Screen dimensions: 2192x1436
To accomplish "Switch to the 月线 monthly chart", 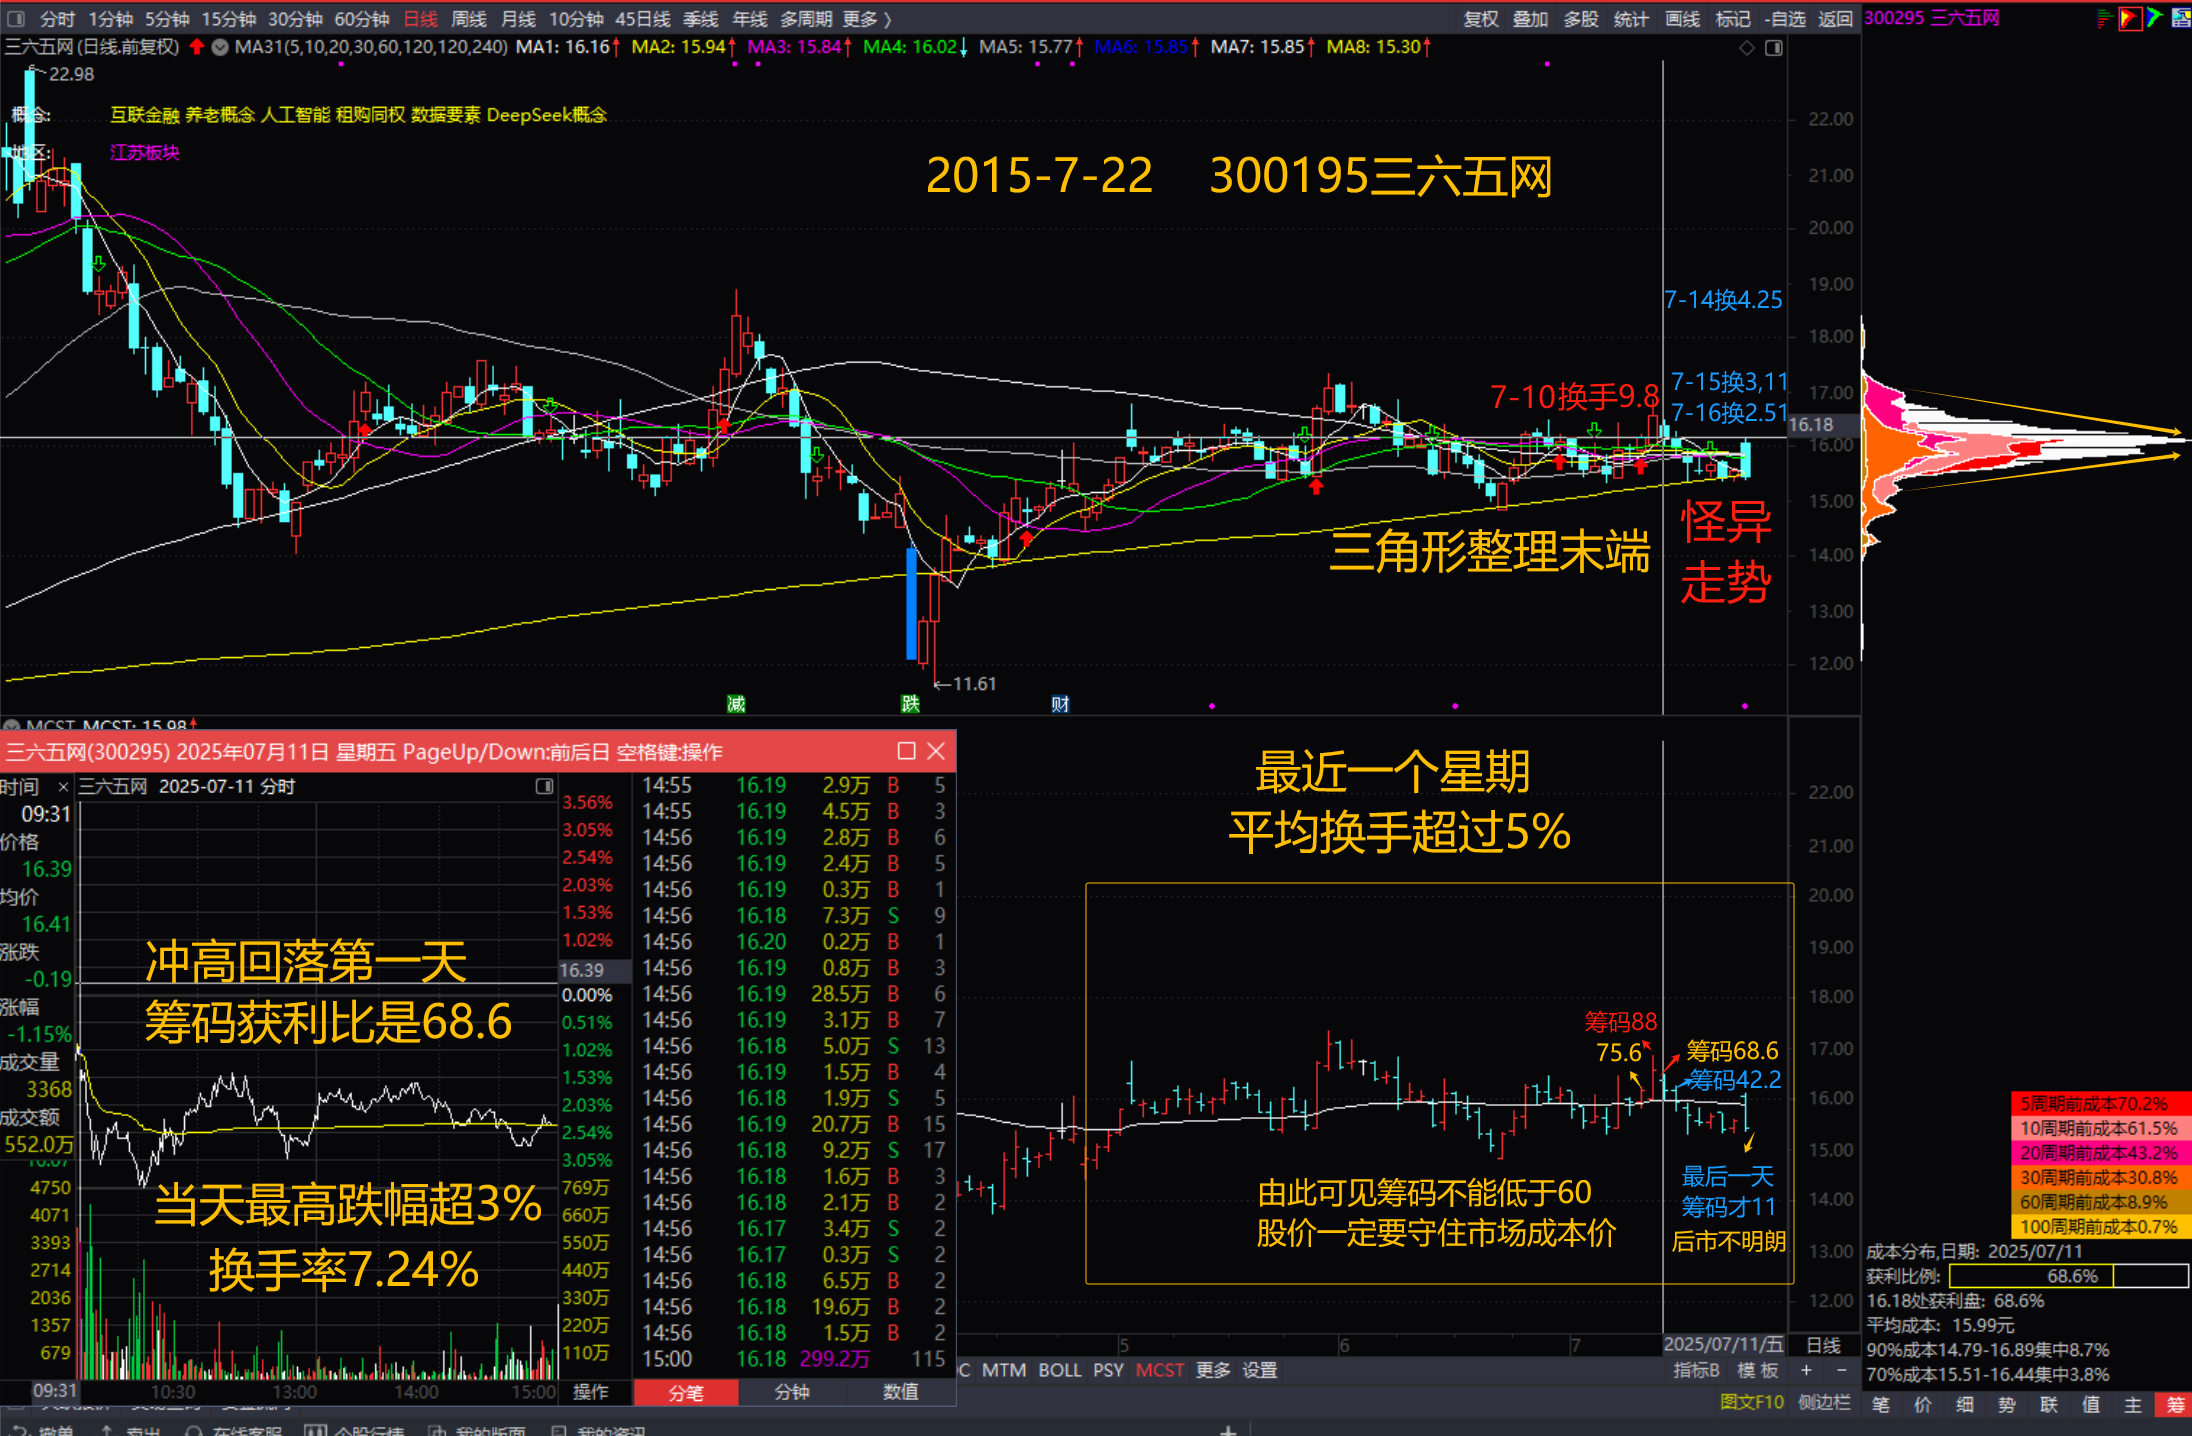I will click(518, 19).
